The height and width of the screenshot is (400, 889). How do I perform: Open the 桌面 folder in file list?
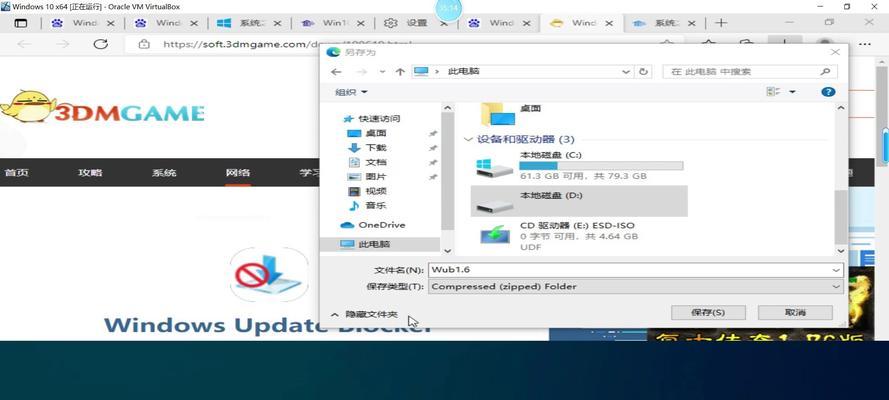[510, 114]
